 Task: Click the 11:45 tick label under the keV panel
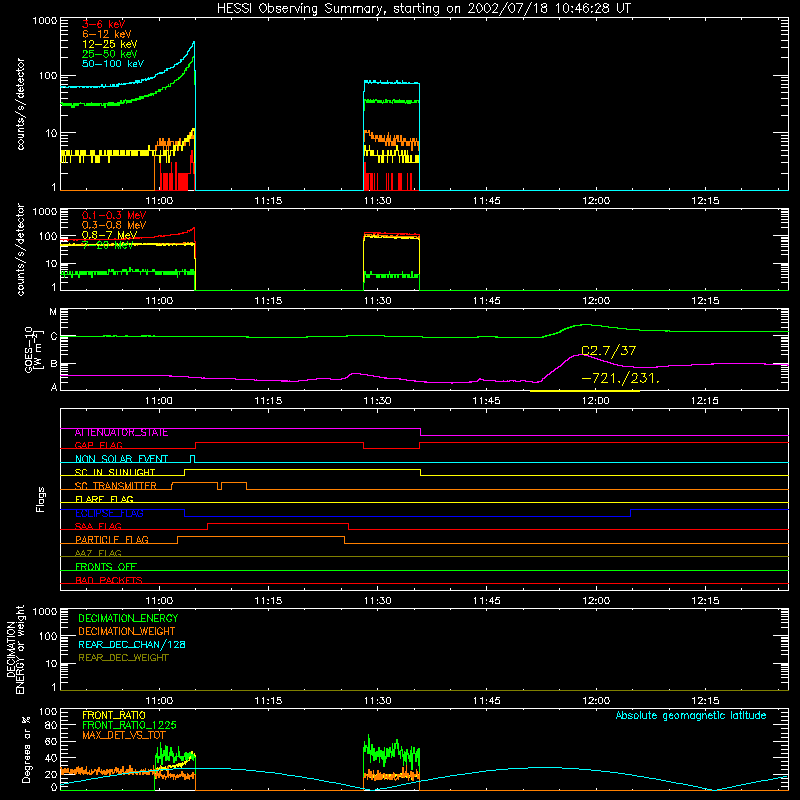point(487,201)
